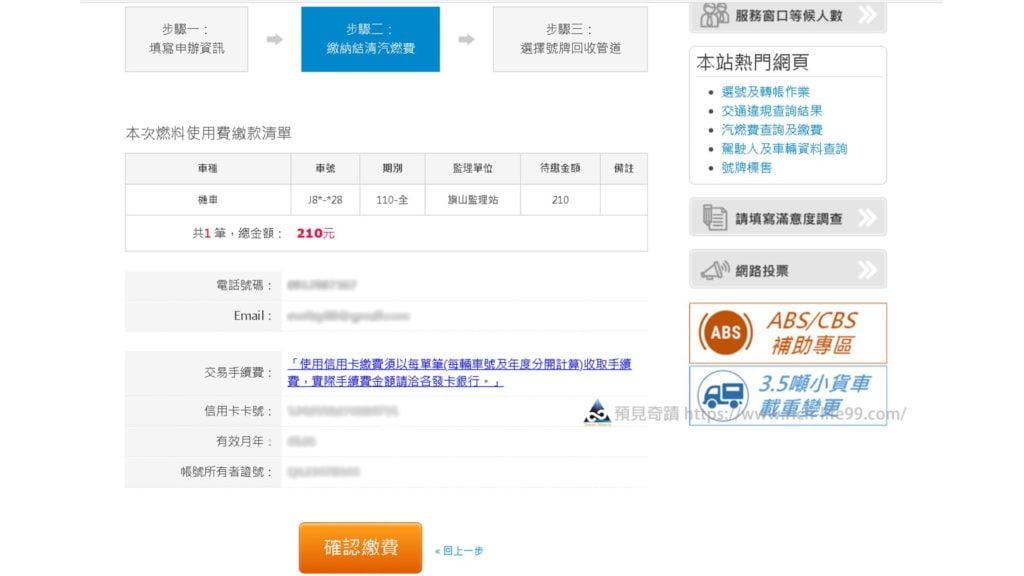The width and height of the screenshot is (1024, 576).
Task: Click the 備註 column header
Action: coord(624,168)
